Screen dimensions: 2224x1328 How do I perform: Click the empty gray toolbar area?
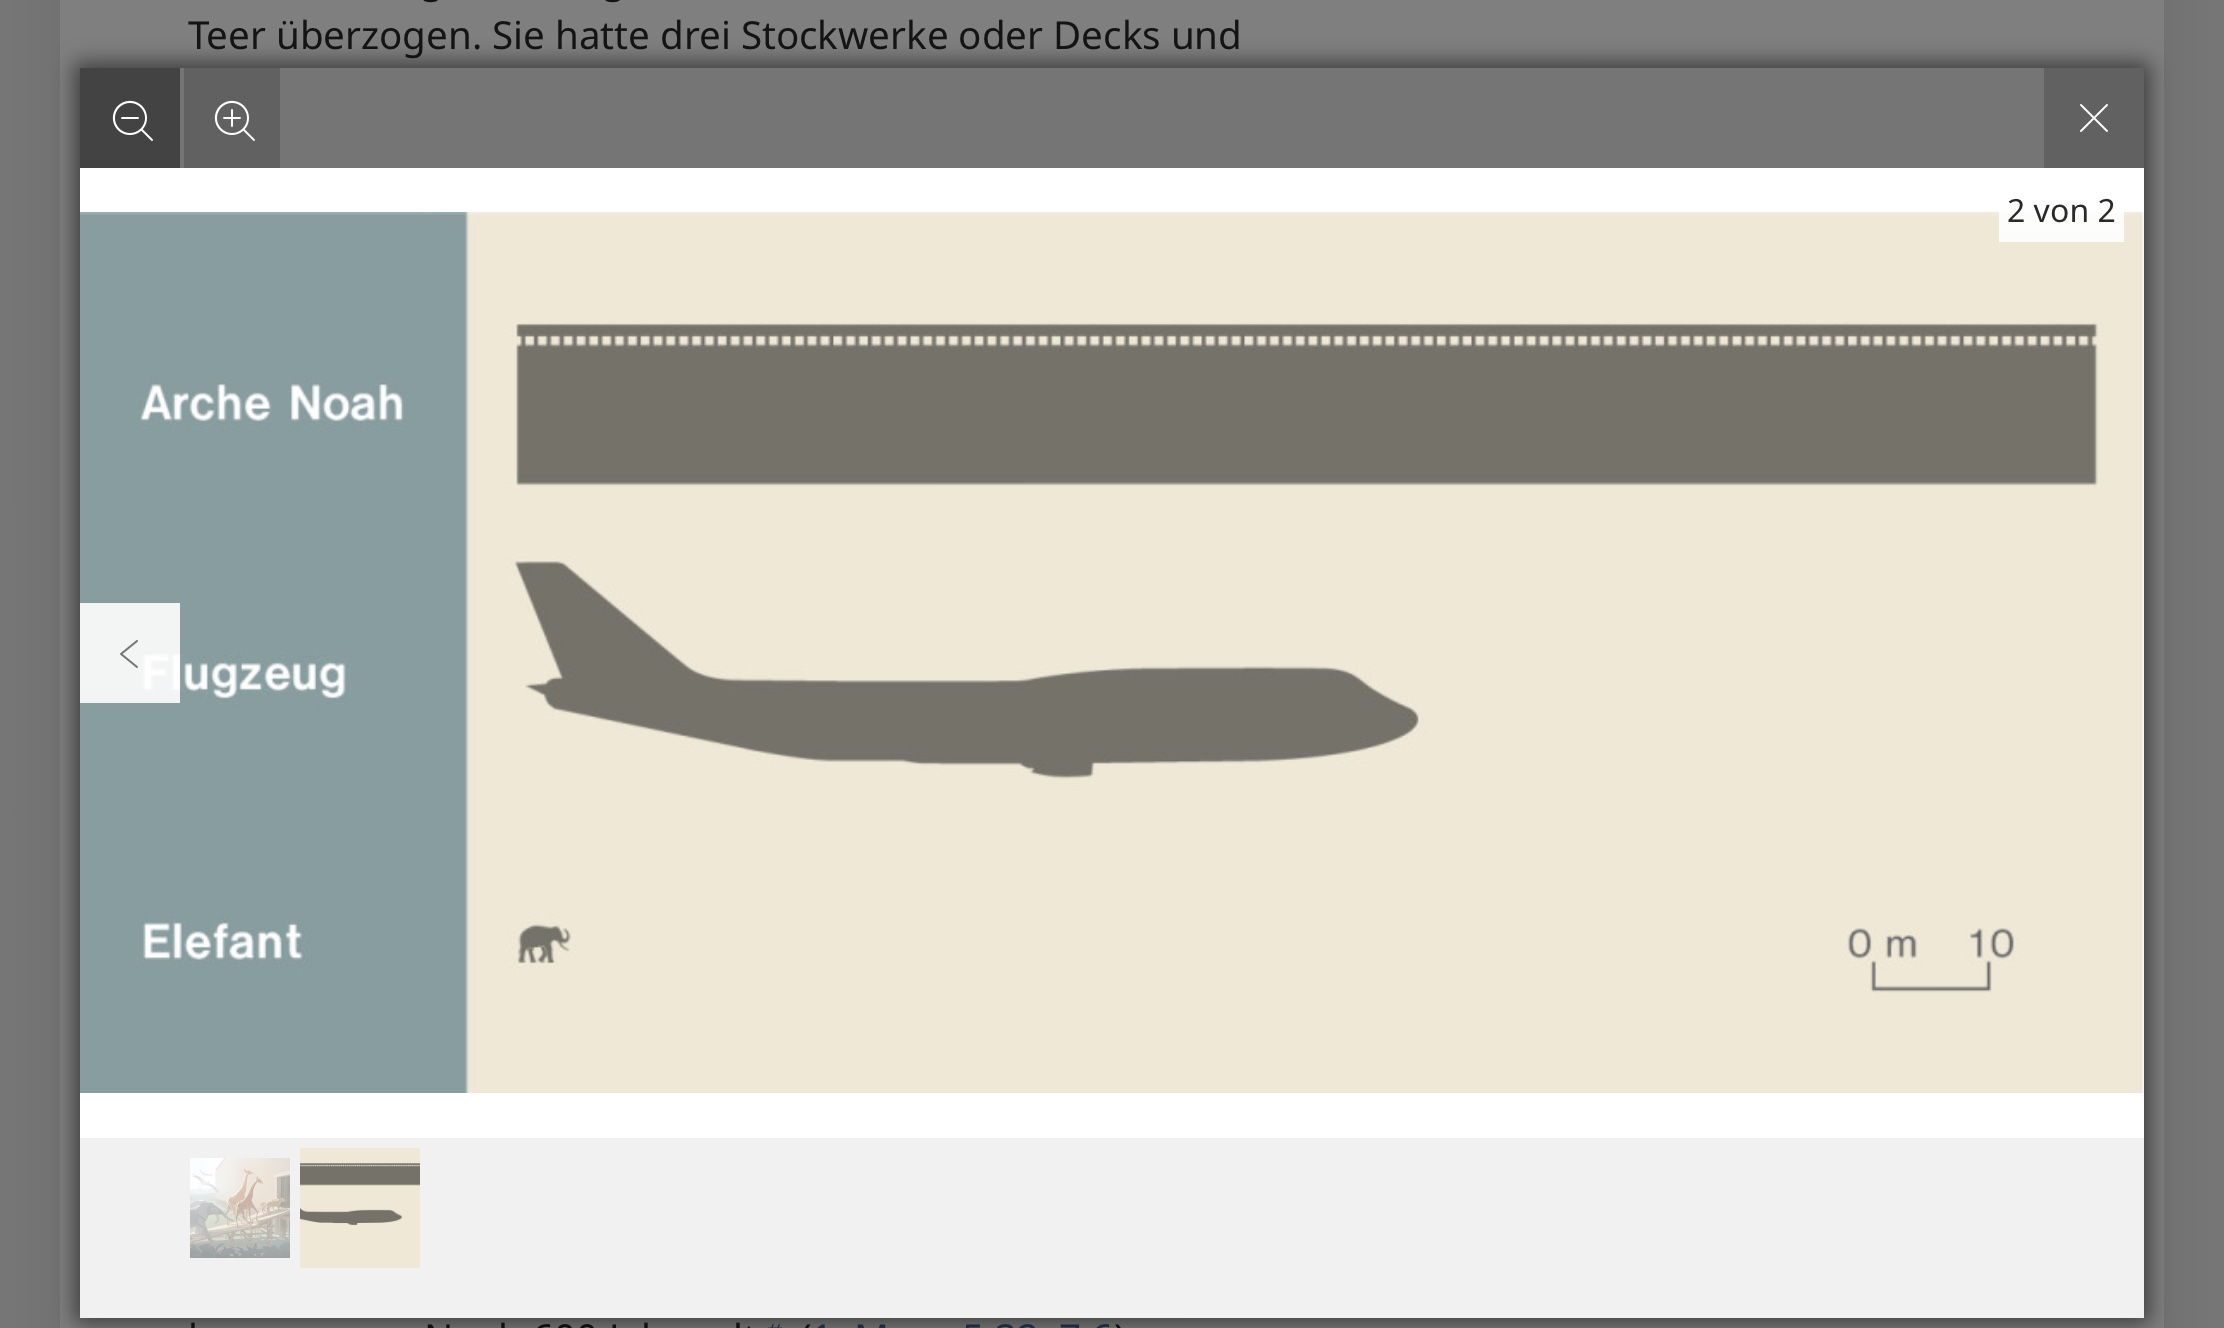coord(1160,118)
